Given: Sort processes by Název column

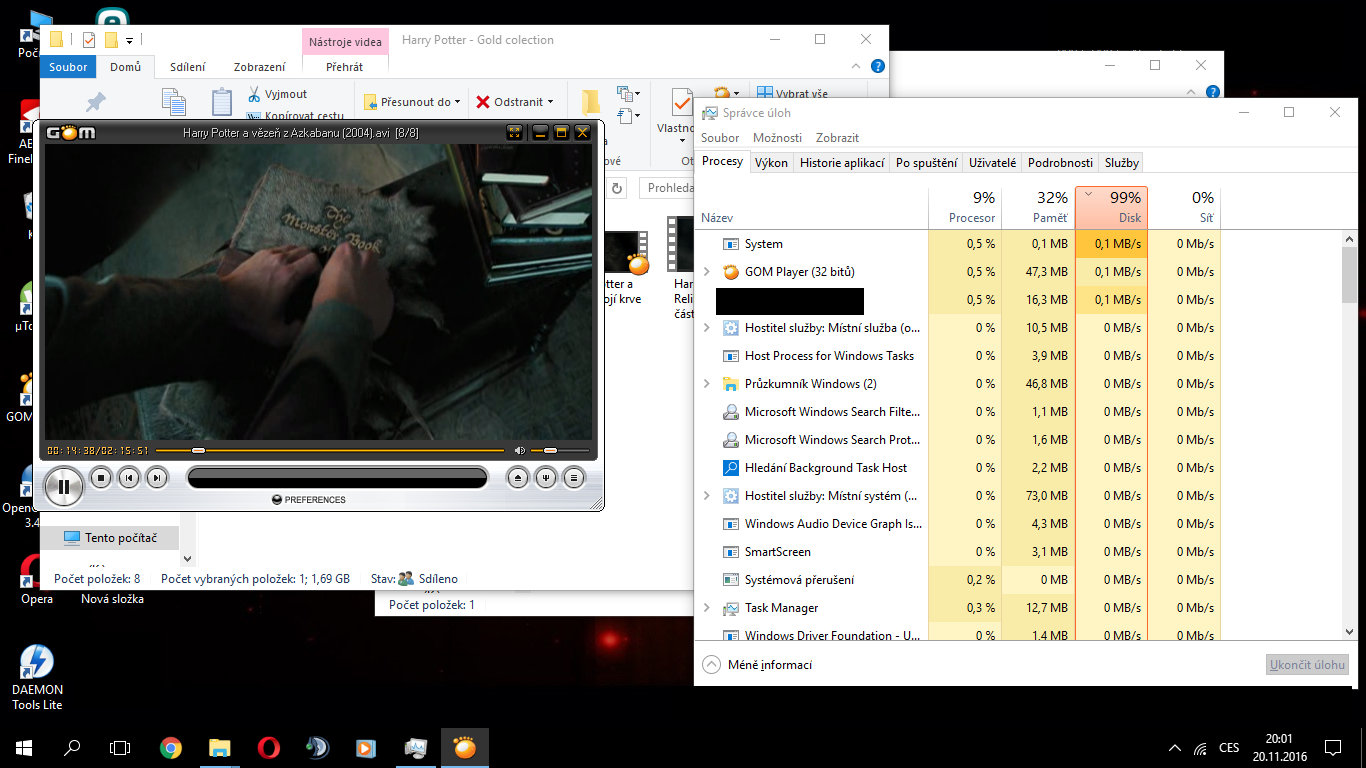Looking at the screenshot, I should click(x=812, y=207).
